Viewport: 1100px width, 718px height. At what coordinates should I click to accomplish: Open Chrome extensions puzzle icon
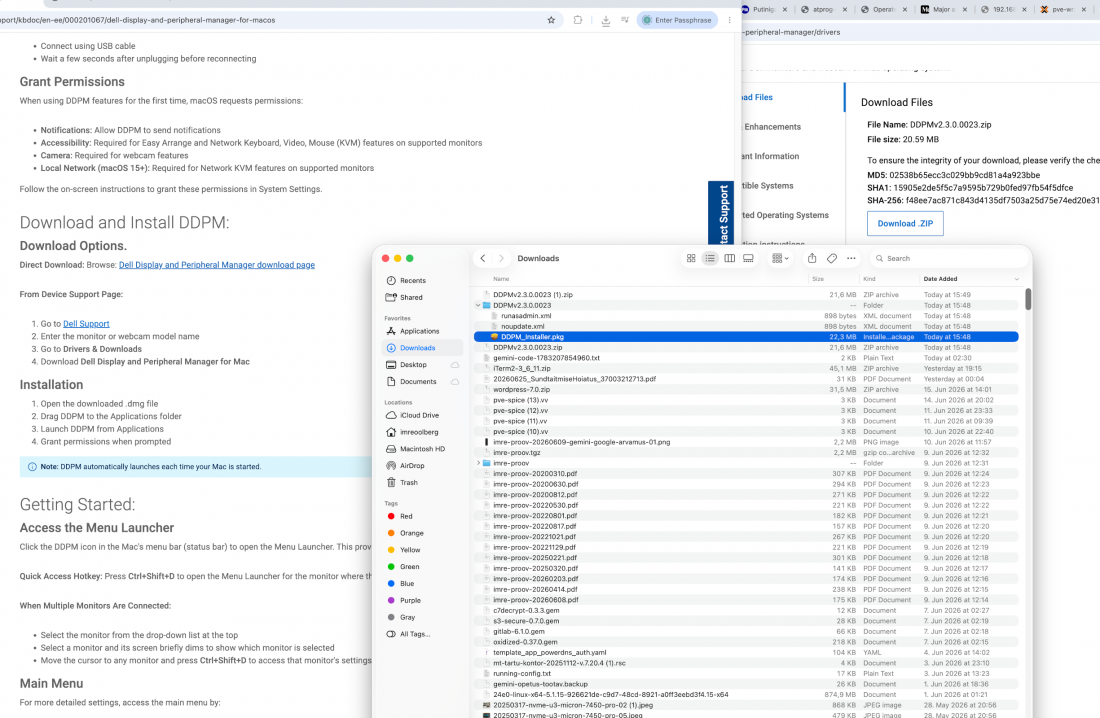tap(577, 20)
